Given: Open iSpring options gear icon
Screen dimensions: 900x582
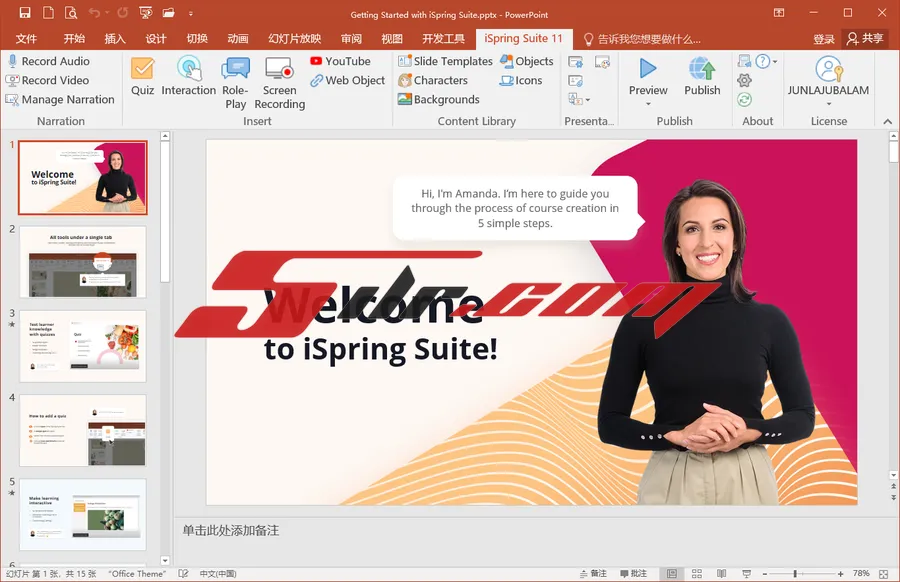Looking at the screenshot, I should [744, 80].
